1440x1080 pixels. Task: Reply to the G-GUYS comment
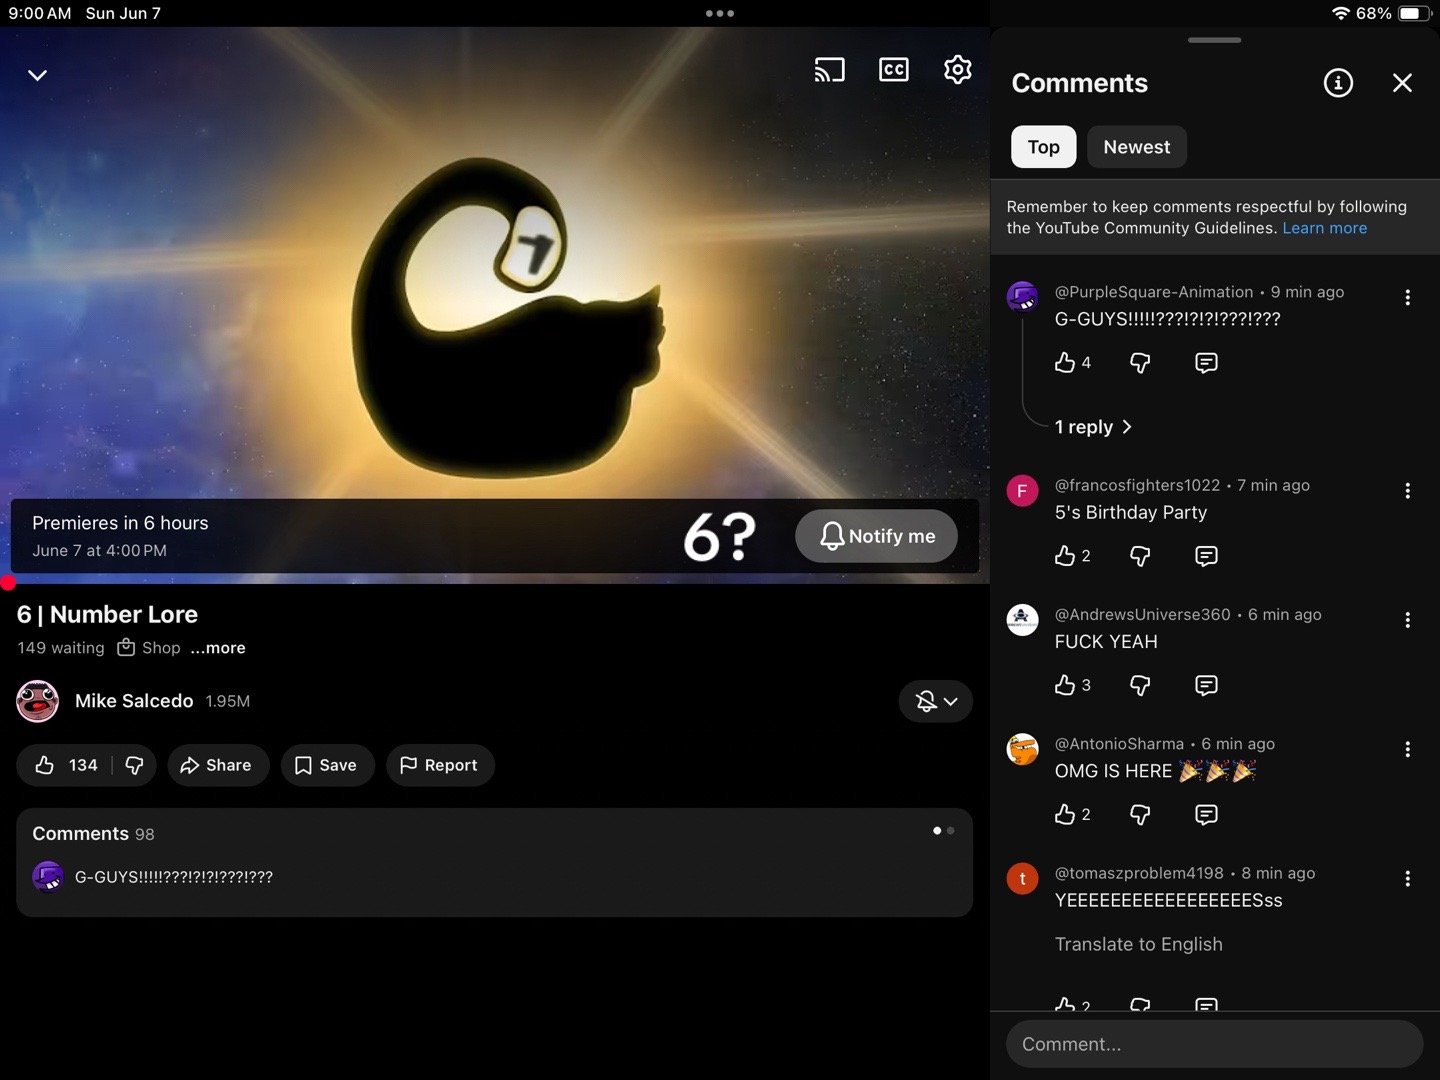[x=1206, y=362]
